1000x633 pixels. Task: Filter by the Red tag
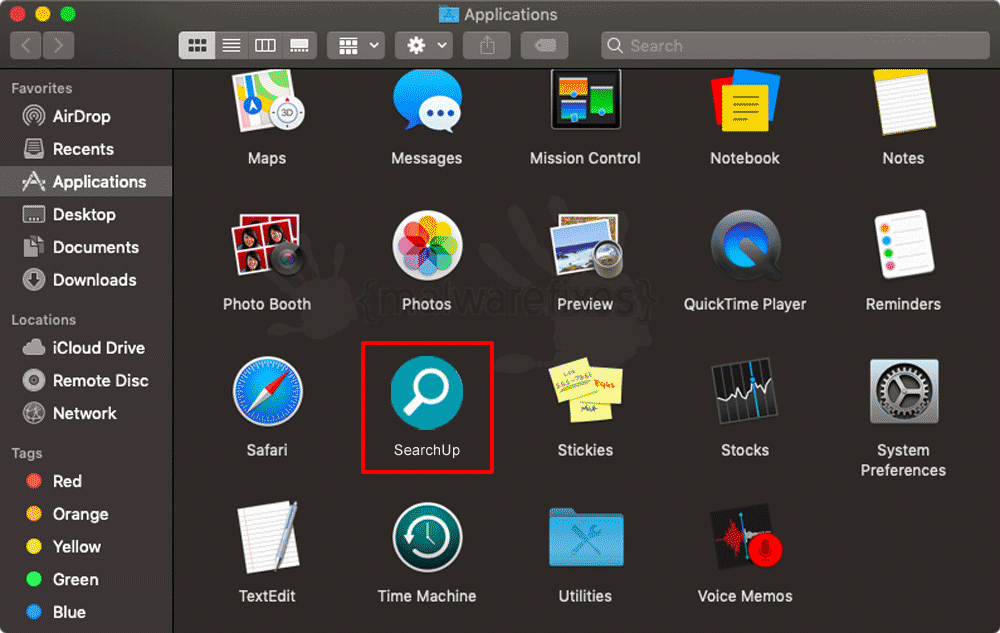coord(86,481)
